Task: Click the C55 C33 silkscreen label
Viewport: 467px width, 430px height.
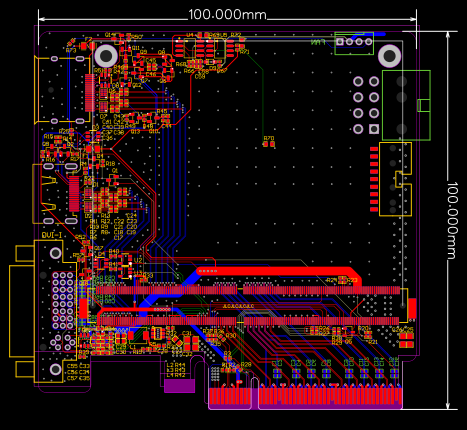Action: click(x=78, y=366)
